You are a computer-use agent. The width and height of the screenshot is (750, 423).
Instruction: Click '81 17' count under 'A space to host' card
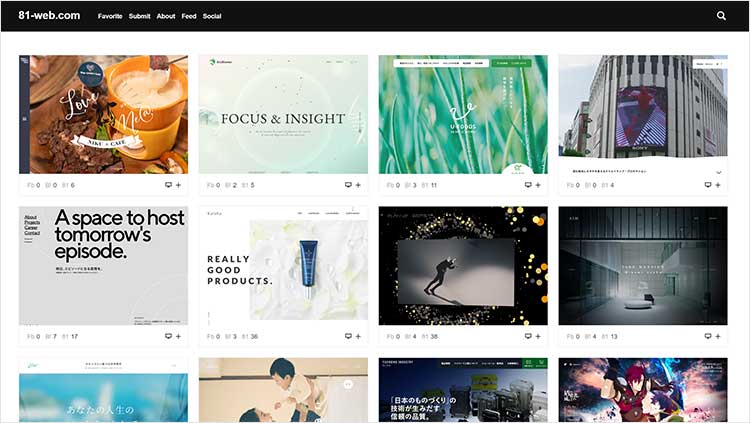pos(70,337)
